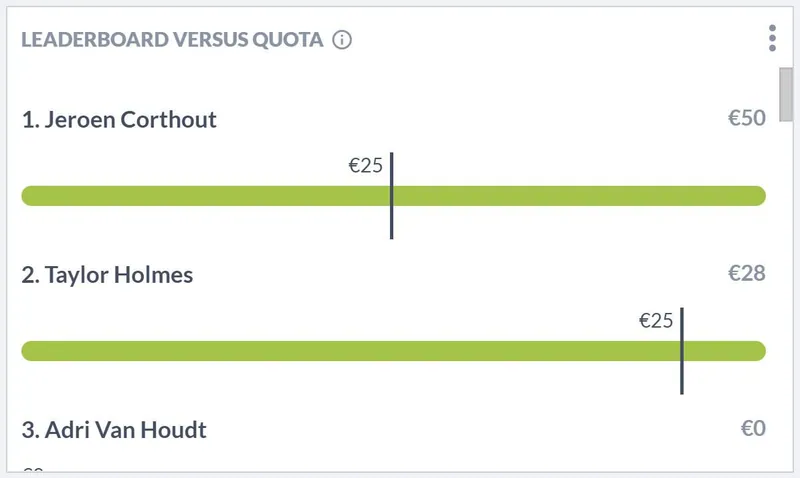800x478 pixels.
Task: Click Taylor Holmes's green progress bar
Action: [x=393, y=351]
